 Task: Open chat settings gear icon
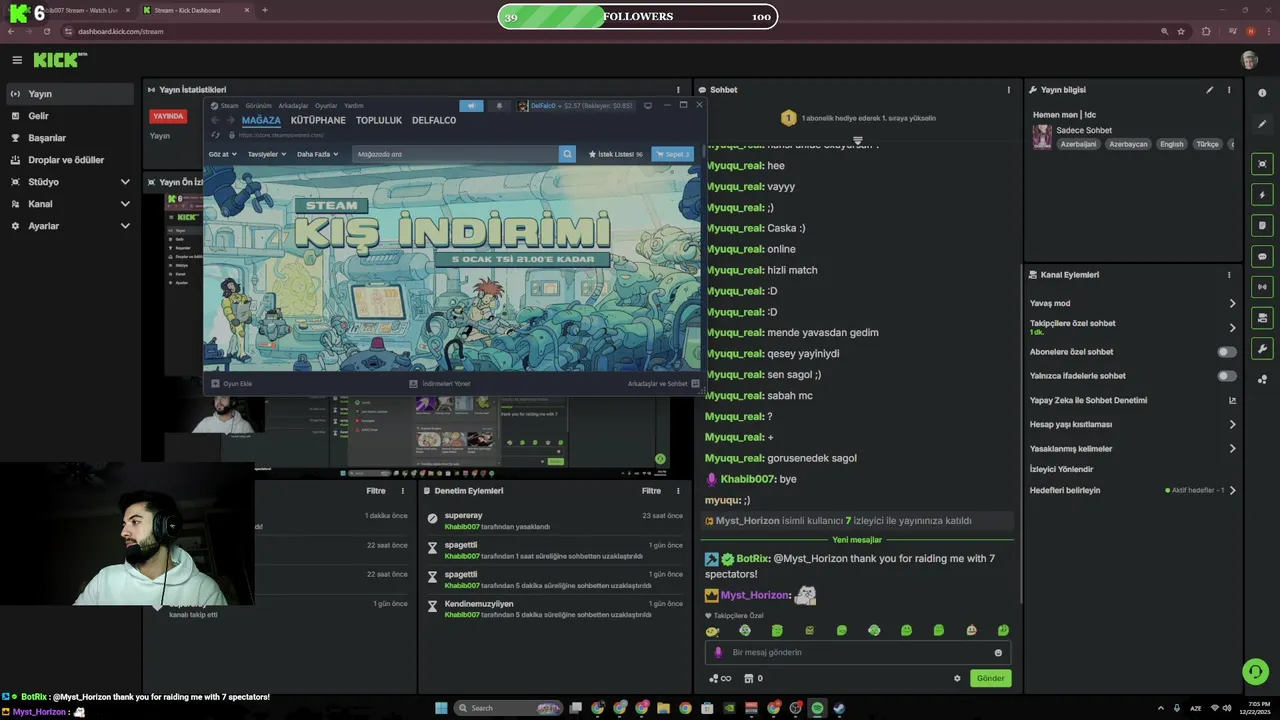pos(957,678)
